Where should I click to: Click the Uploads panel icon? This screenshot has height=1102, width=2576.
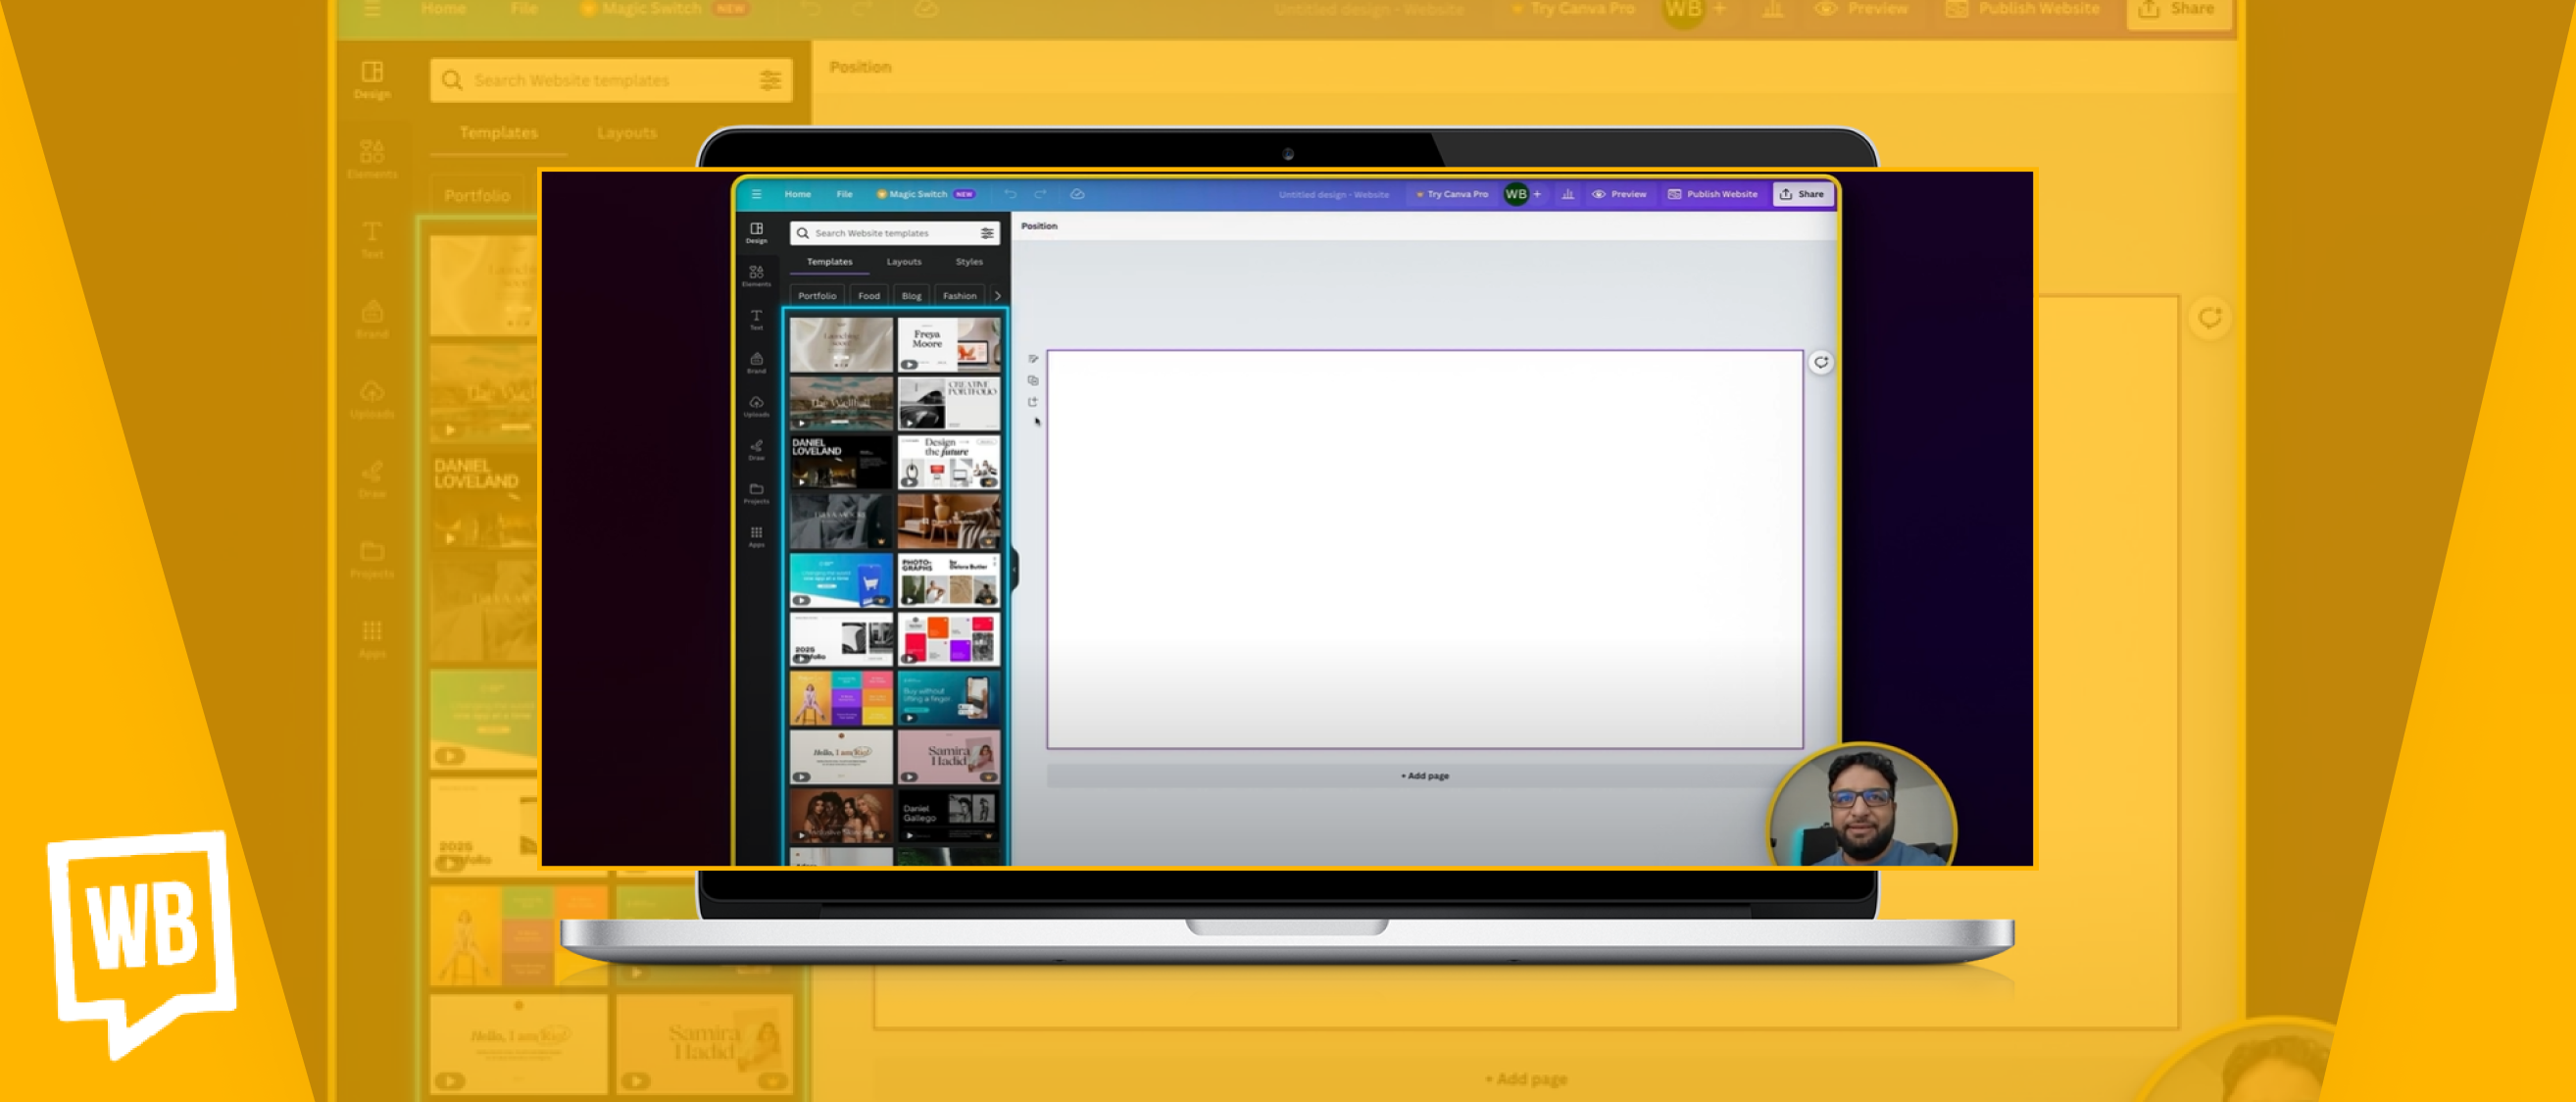tap(756, 414)
